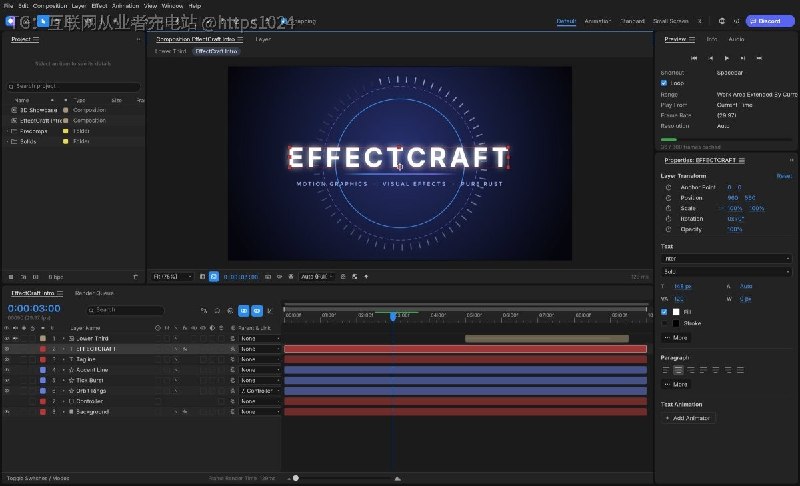Screen dimensions: 800x486
Task: Open the Composition menu
Action: point(50,6)
